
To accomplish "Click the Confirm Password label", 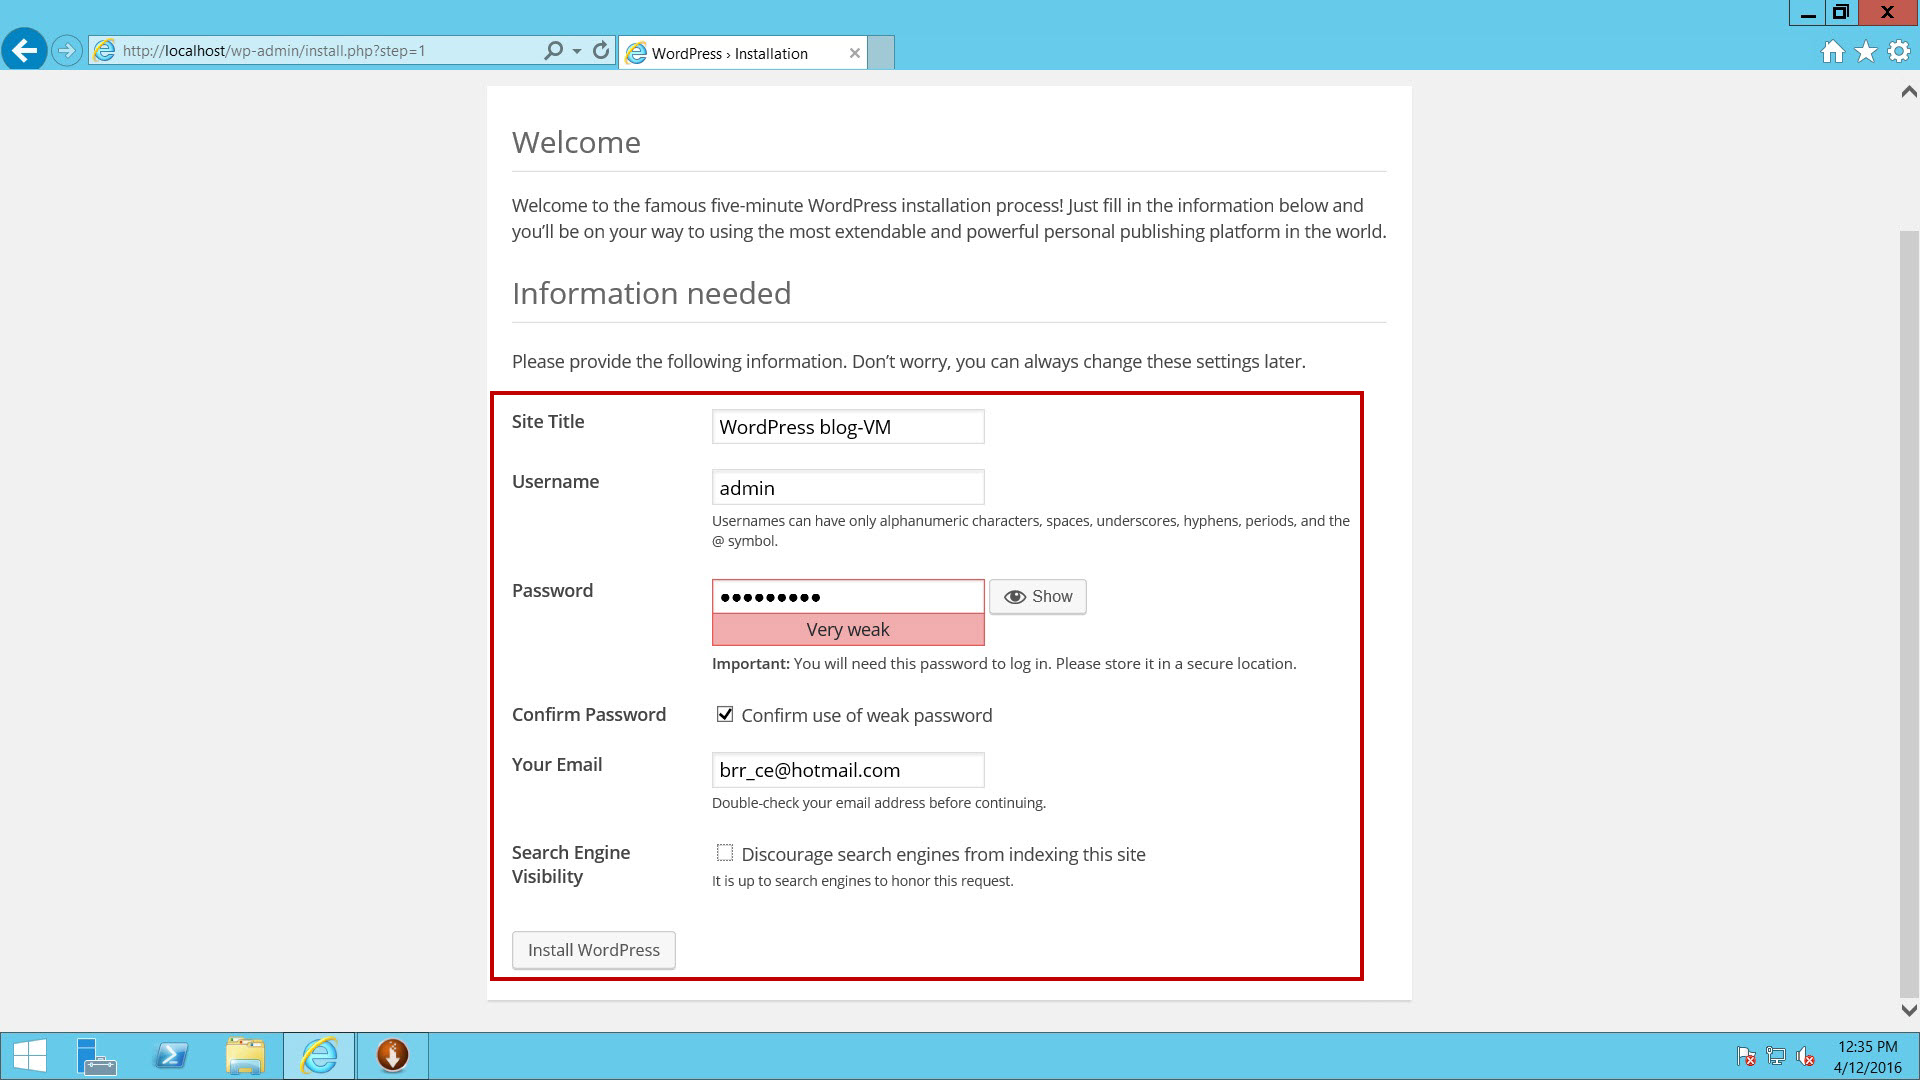I will (589, 715).
